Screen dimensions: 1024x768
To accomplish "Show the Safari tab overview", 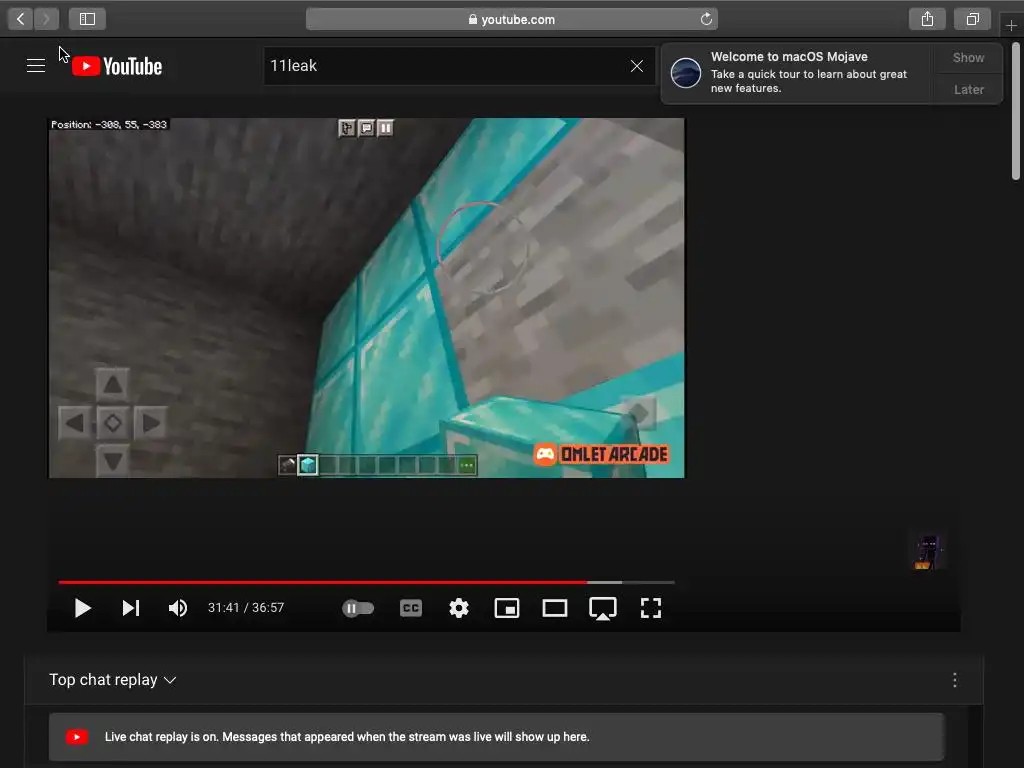I will tap(973, 19).
